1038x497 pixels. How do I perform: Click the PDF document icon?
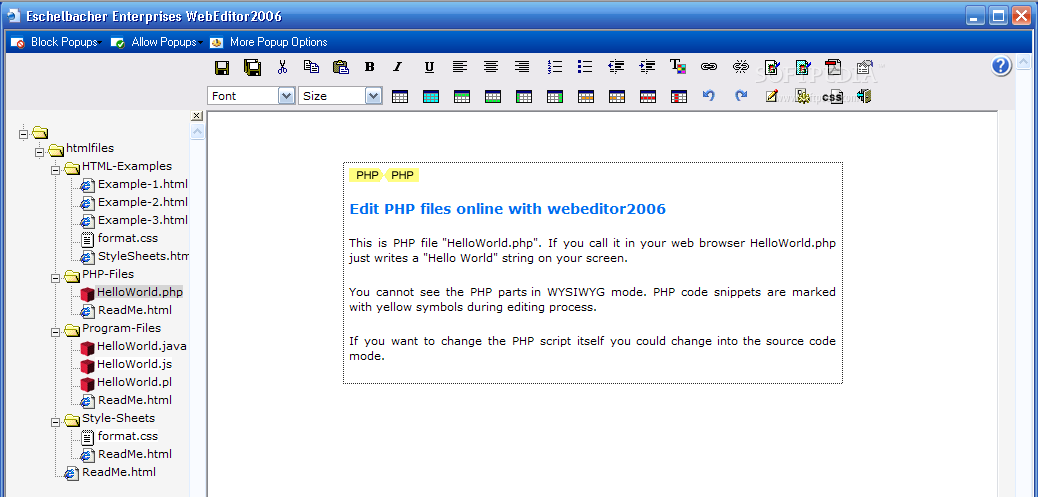(835, 67)
